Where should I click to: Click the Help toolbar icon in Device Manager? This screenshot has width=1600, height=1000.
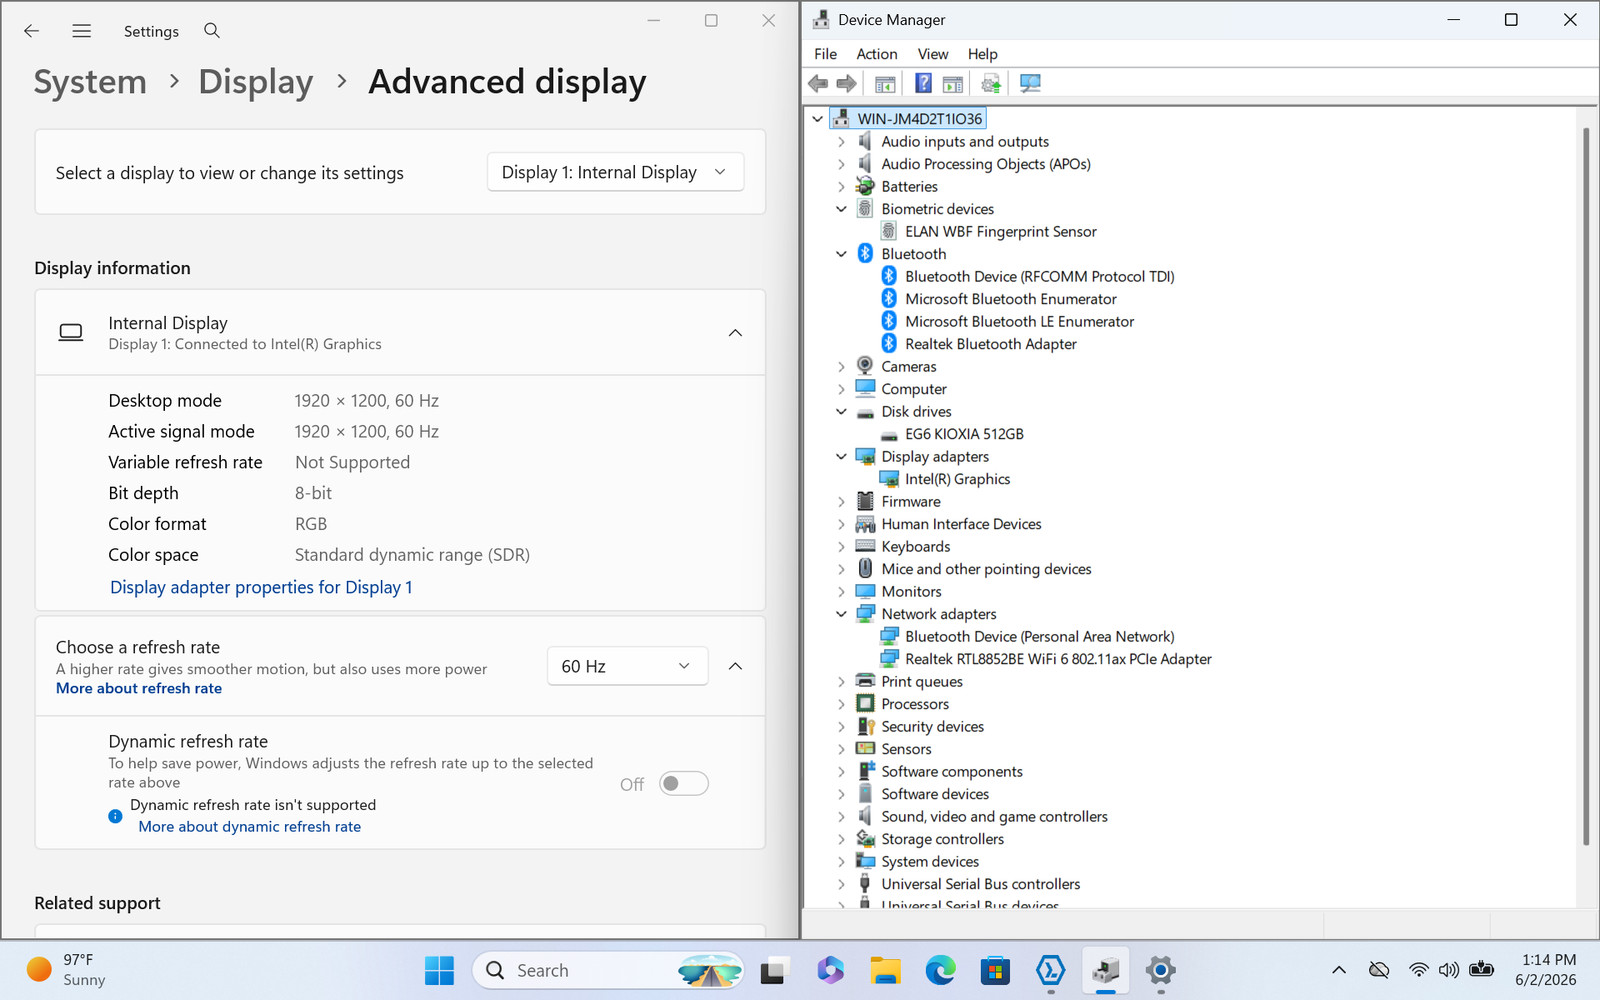coord(923,83)
